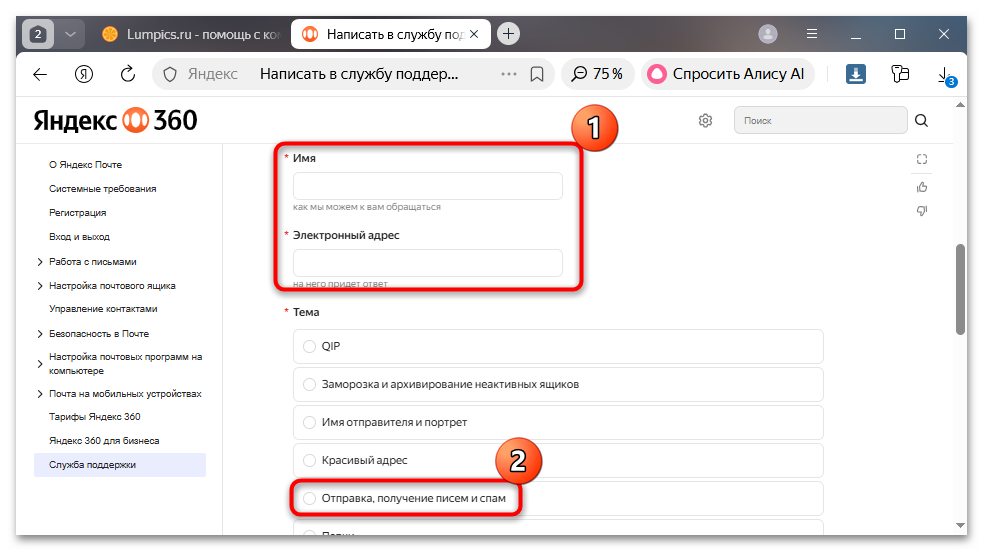Close the Написать в службу tab

[474, 34]
